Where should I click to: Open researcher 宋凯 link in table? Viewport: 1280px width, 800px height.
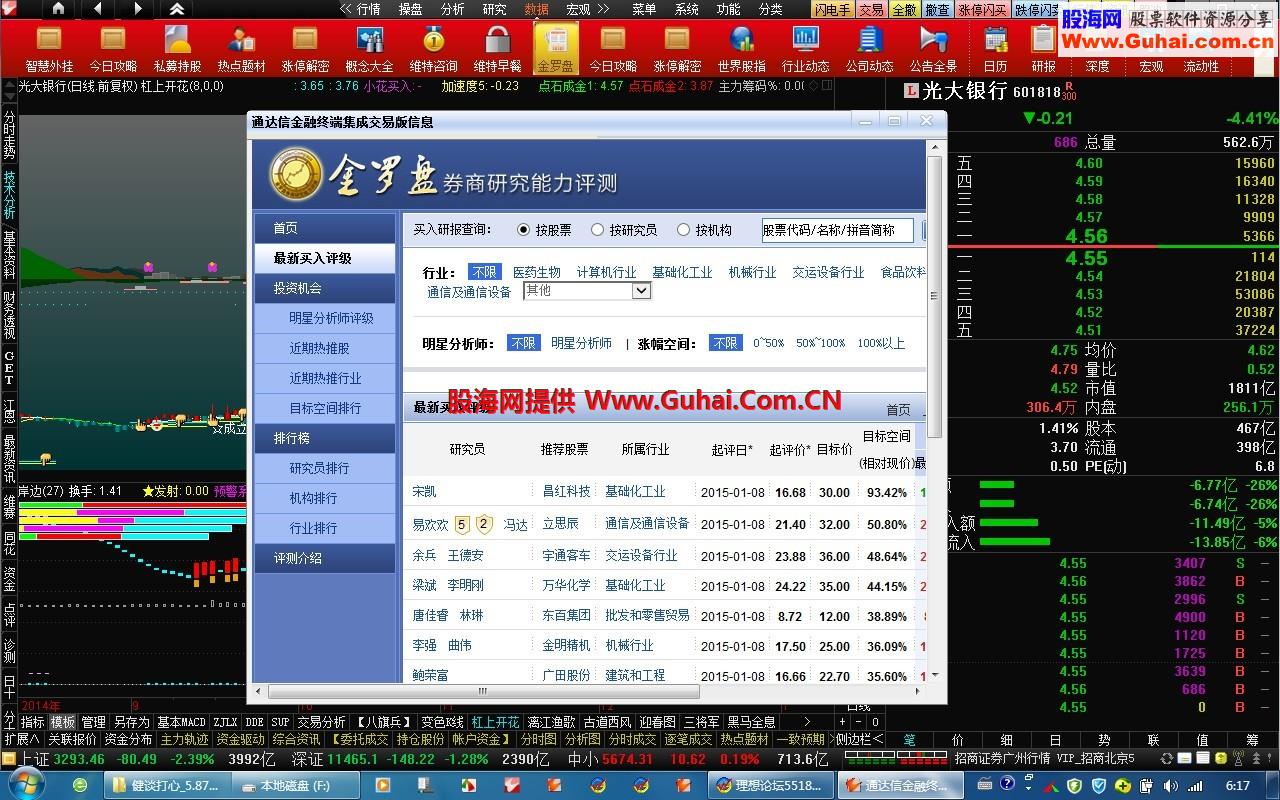[424, 492]
